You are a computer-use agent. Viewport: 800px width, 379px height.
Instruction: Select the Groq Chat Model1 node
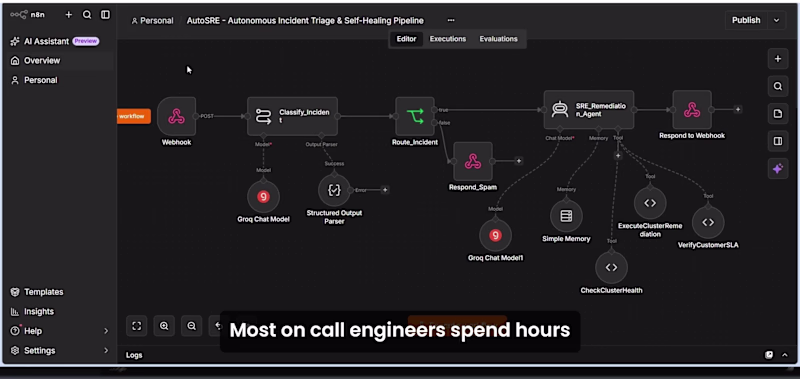(x=495, y=235)
